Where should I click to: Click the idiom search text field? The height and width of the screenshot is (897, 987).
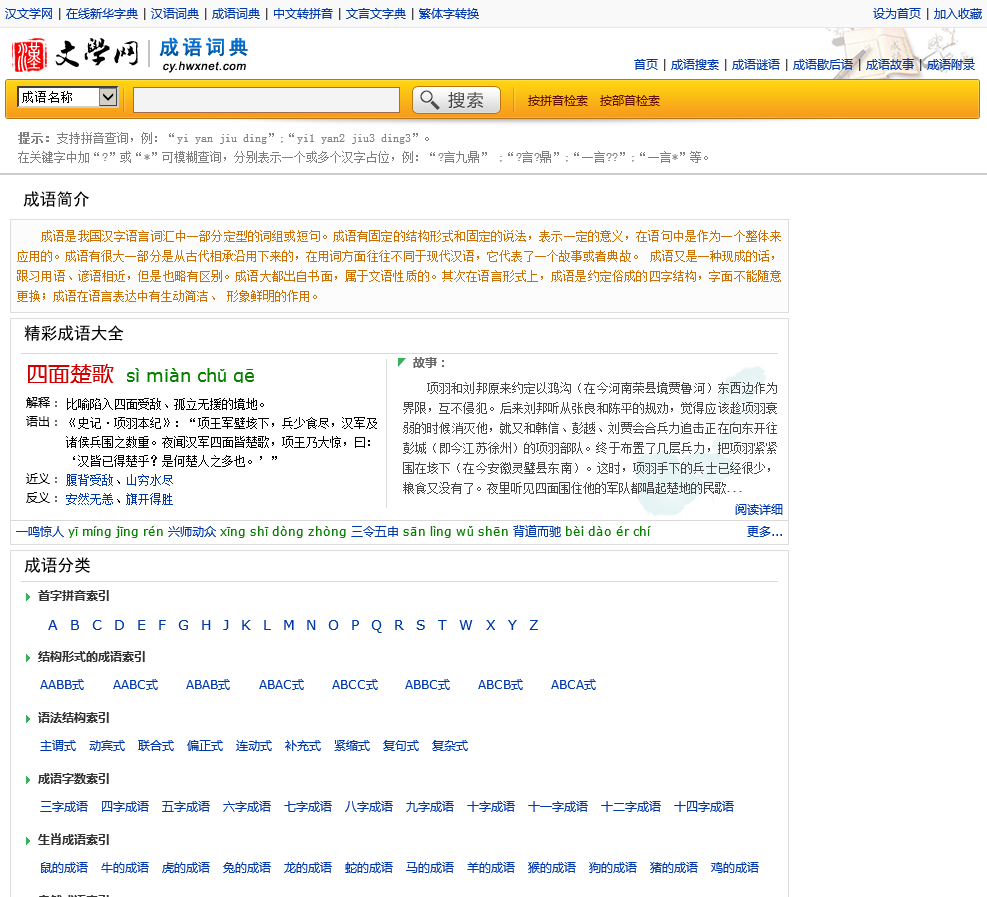266,100
